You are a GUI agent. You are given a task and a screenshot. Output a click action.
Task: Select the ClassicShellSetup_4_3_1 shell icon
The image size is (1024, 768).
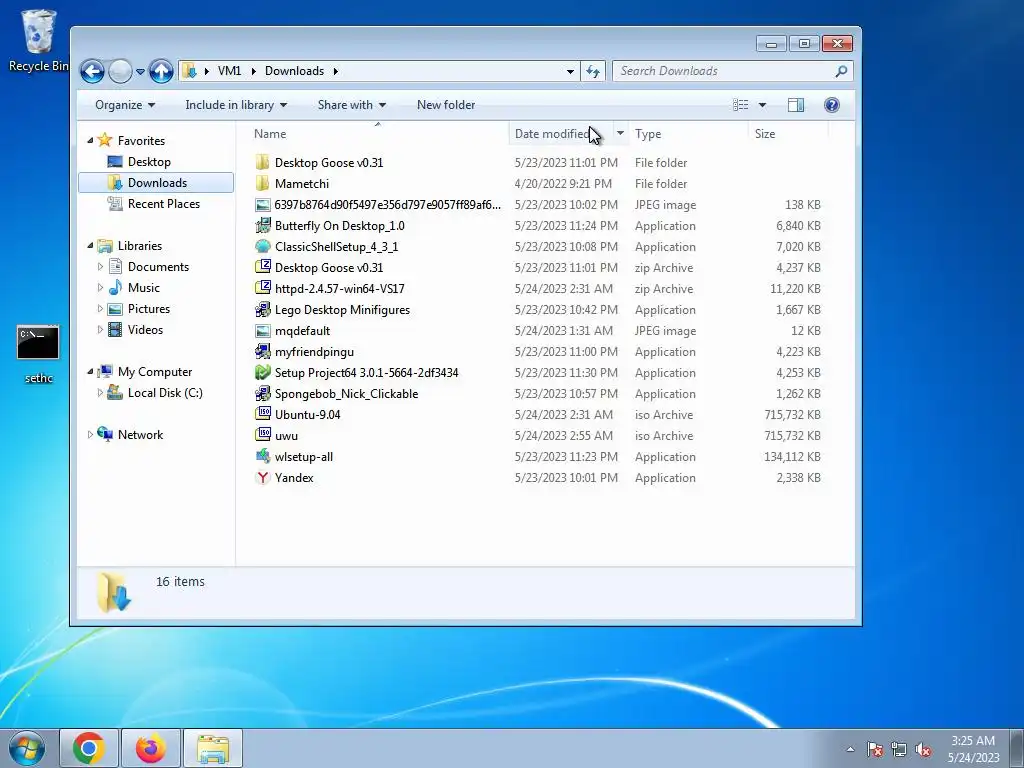pos(263,247)
